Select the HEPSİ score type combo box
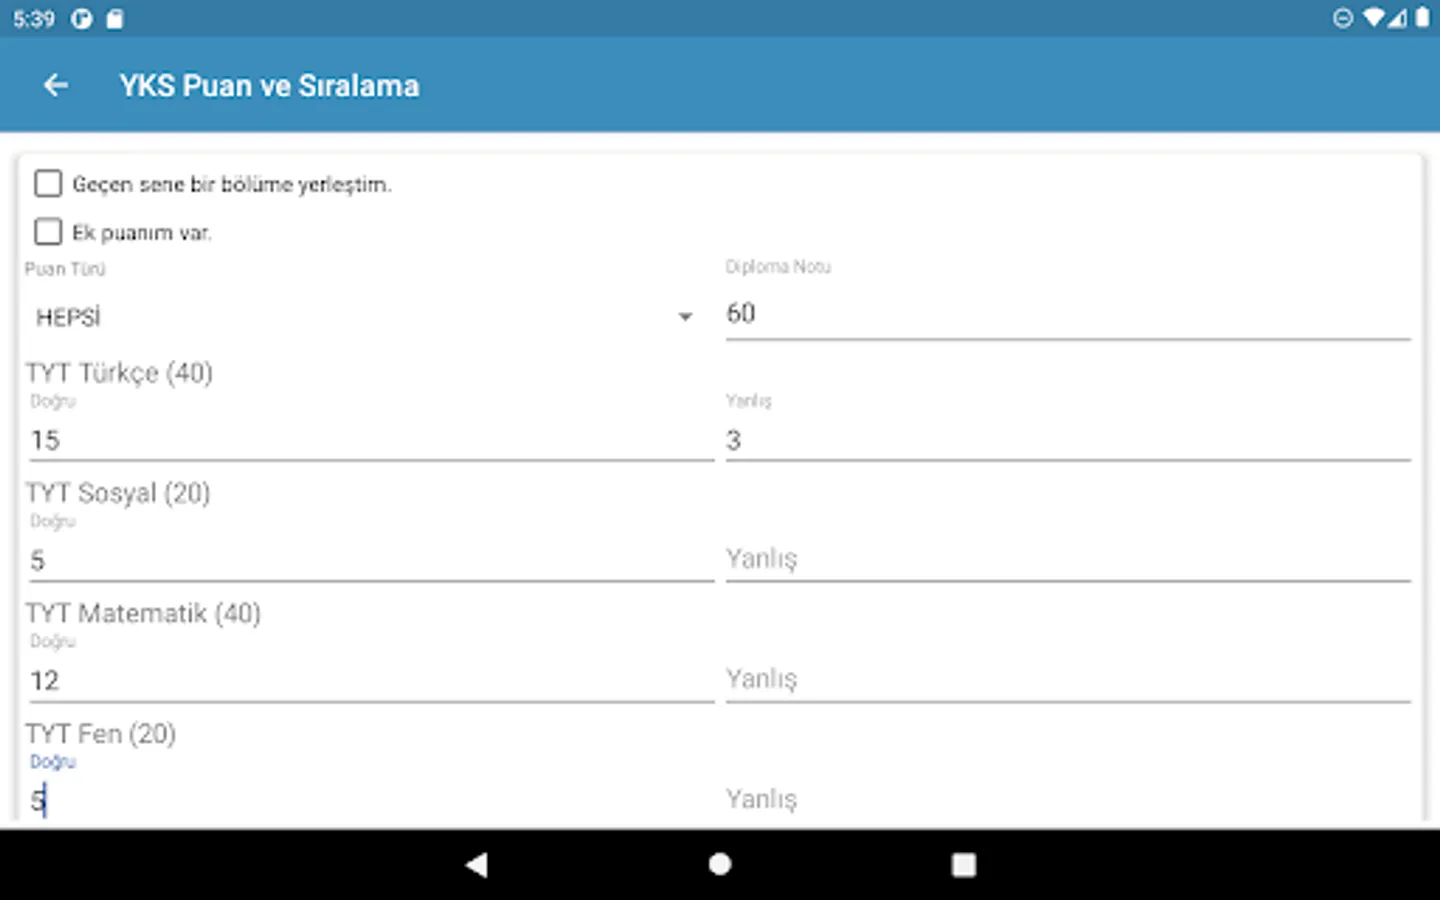This screenshot has width=1440, height=900. [x=360, y=317]
